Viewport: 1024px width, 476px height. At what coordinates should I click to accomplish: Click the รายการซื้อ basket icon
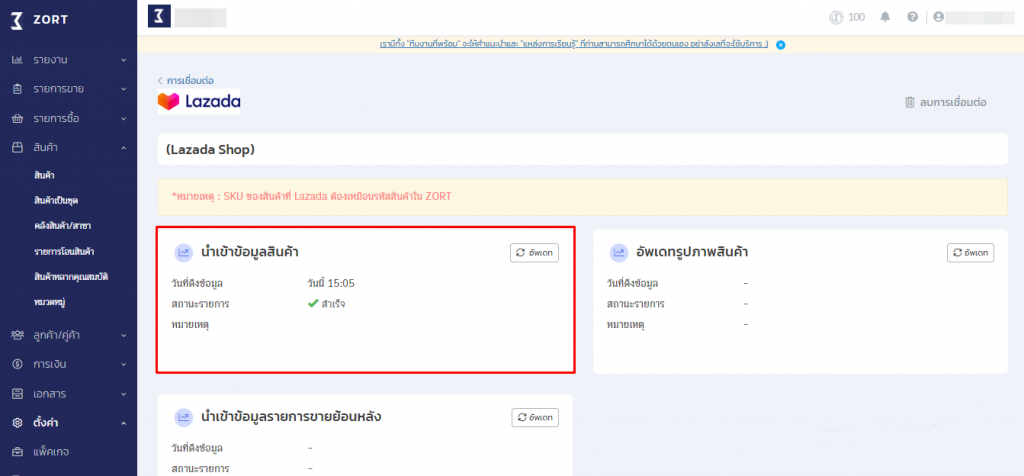(x=18, y=119)
